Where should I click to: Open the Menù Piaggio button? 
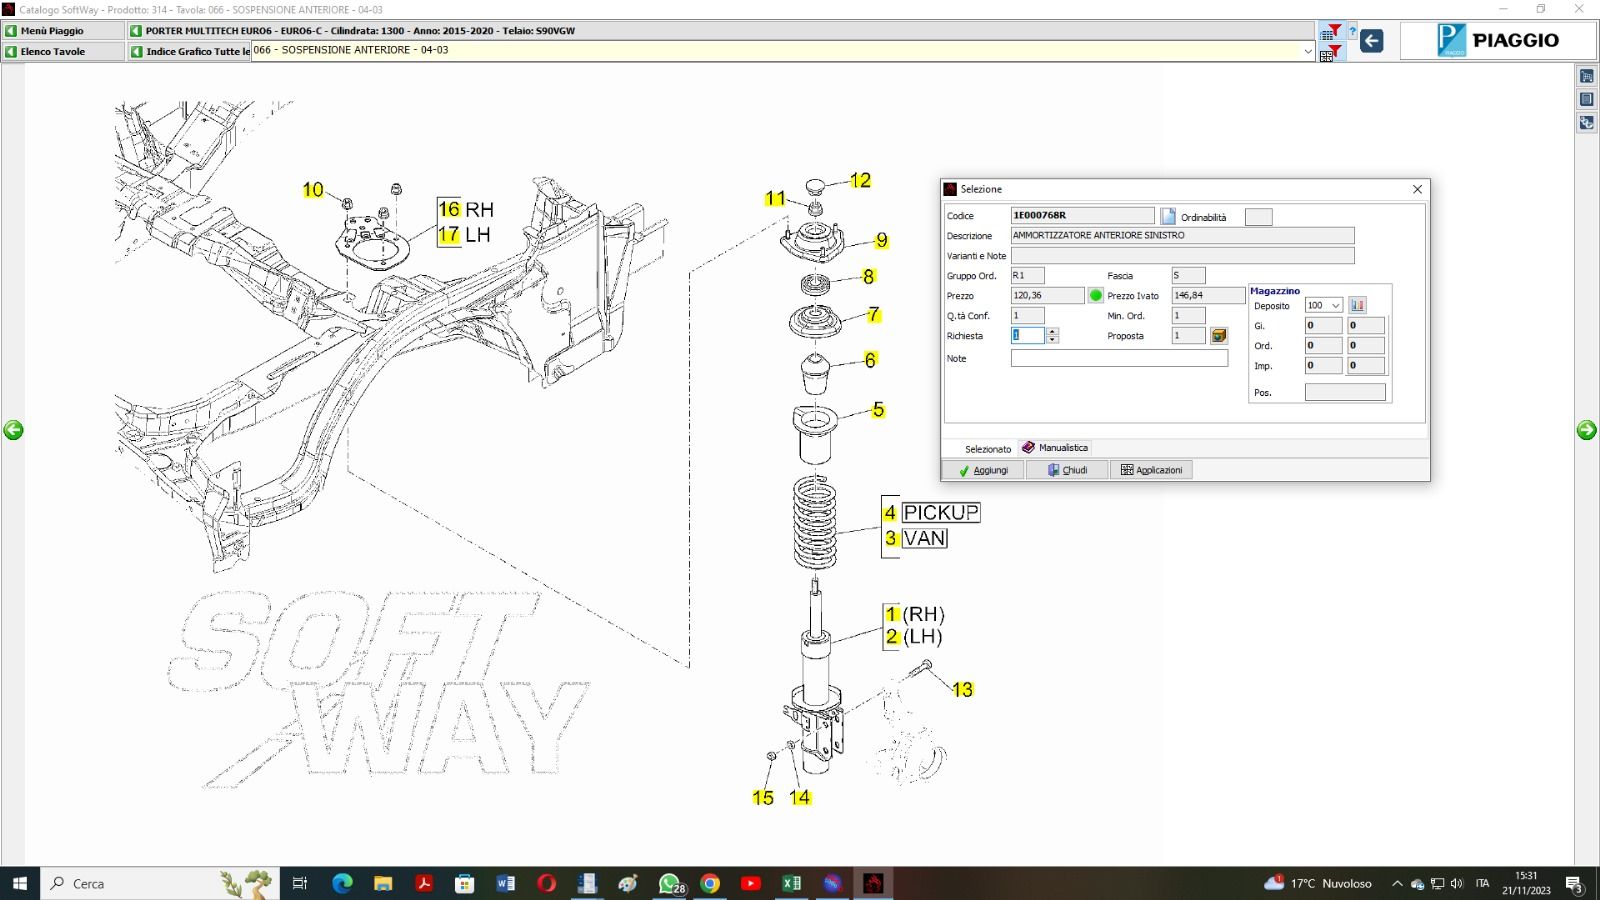[x=62, y=31]
